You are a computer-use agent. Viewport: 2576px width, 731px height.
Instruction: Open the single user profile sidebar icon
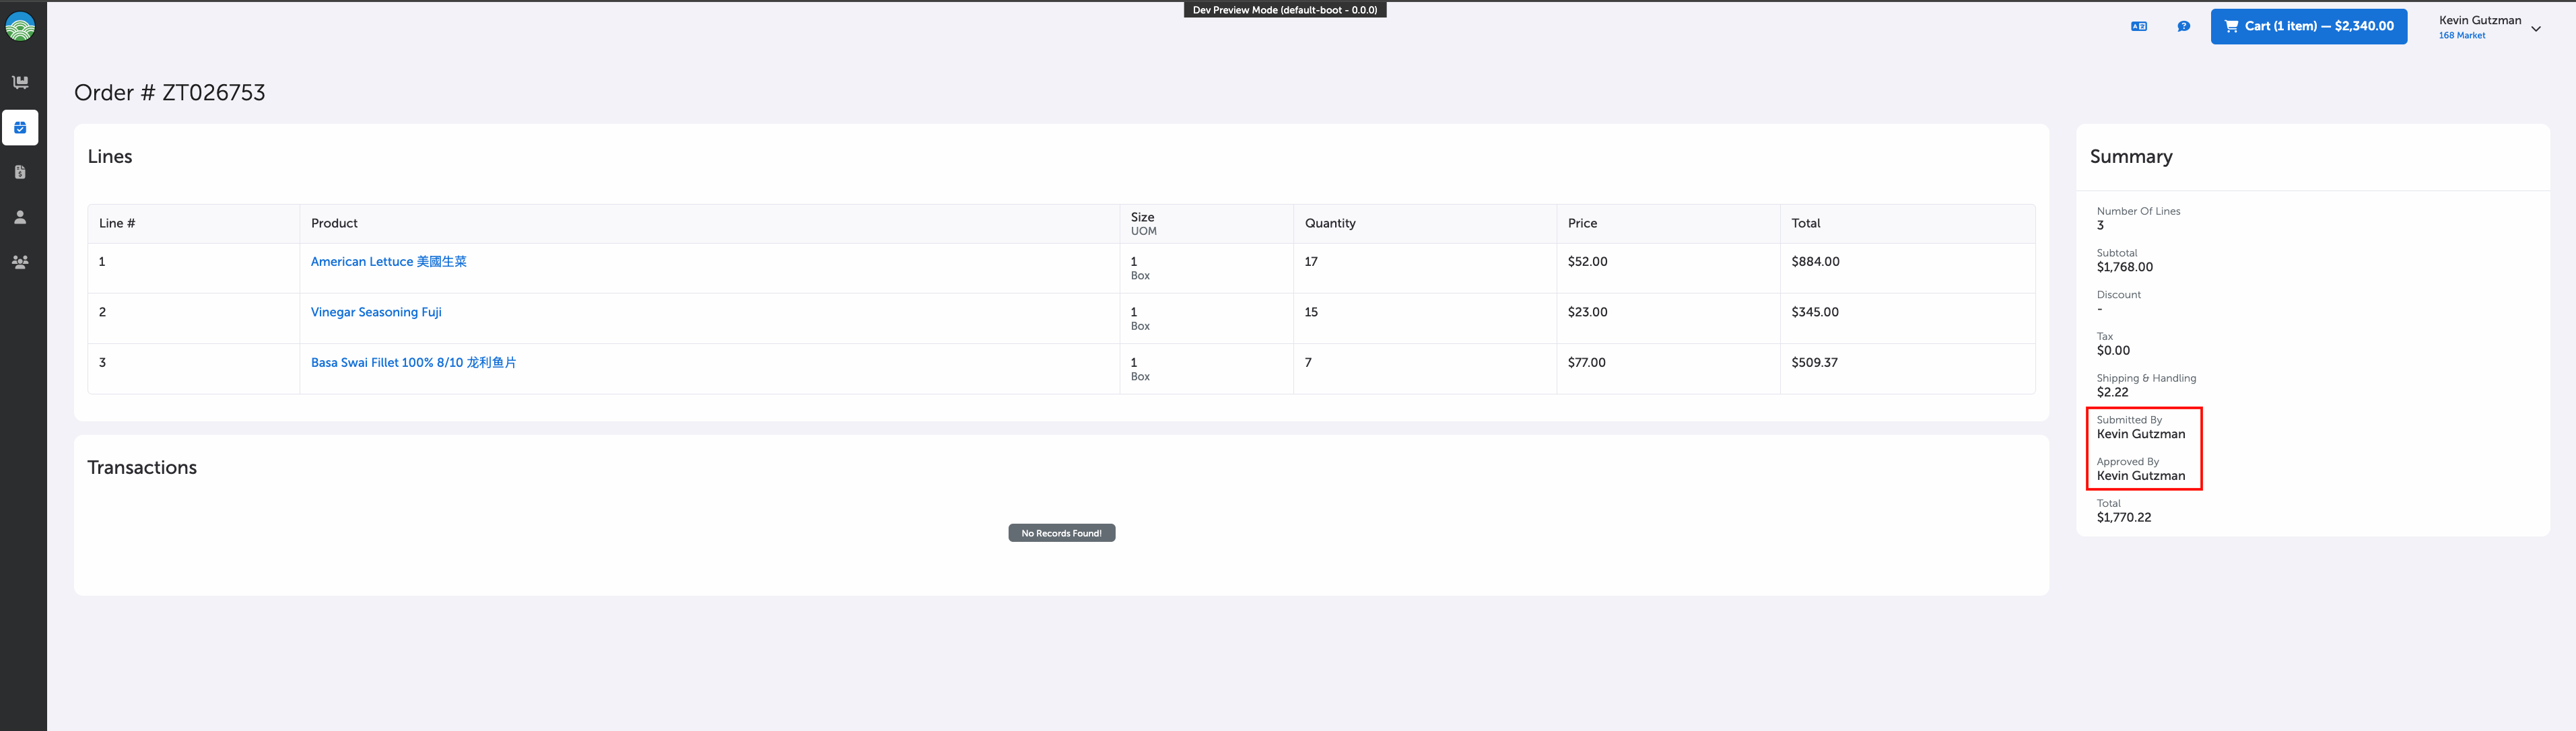(20, 217)
